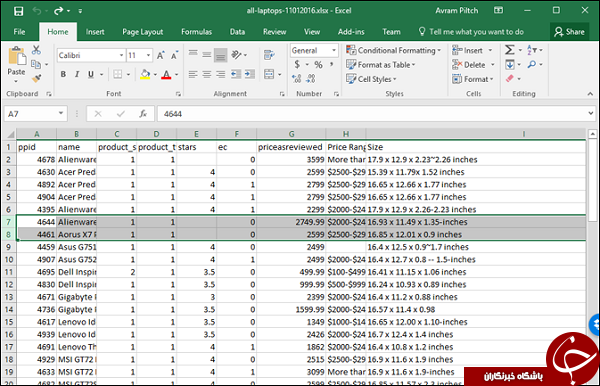The width and height of the screenshot is (600, 386).
Task: Apply the red font color
Action: [166, 74]
